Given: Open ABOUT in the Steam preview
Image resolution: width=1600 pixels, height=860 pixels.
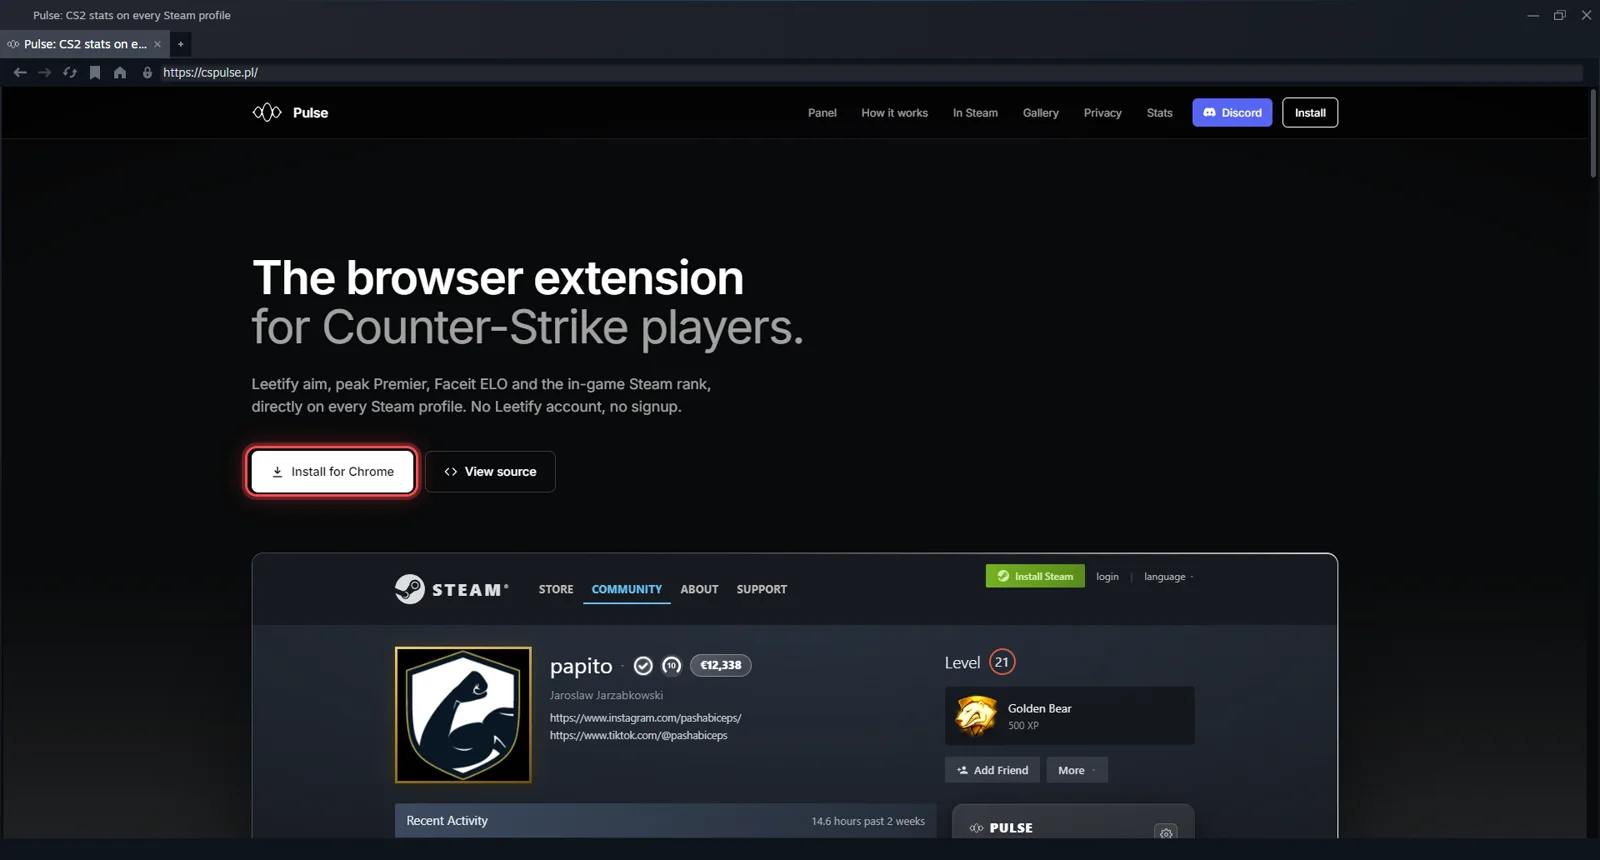Looking at the screenshot, I should tap(699, 589).
